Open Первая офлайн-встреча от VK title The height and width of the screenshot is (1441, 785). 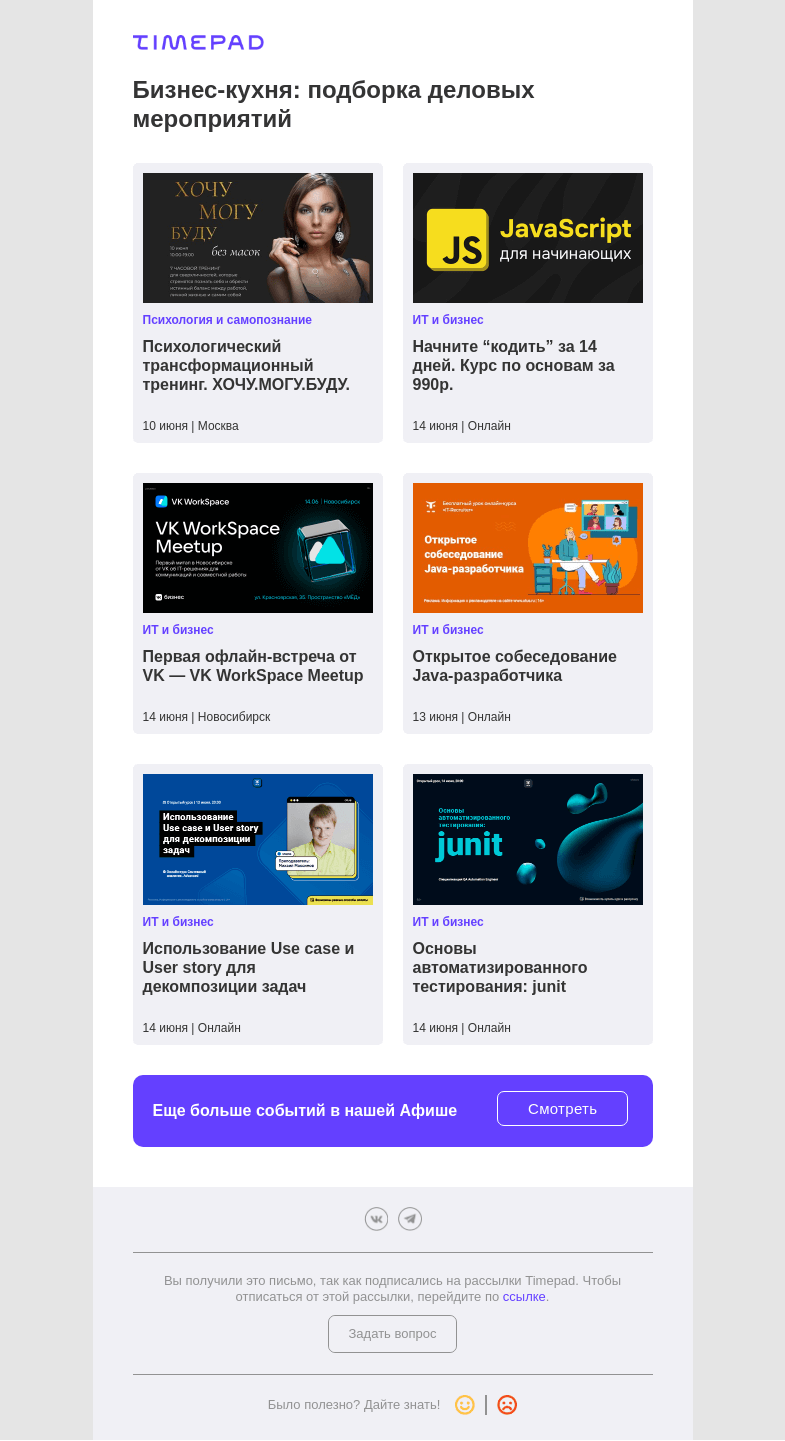click(253, 666)
